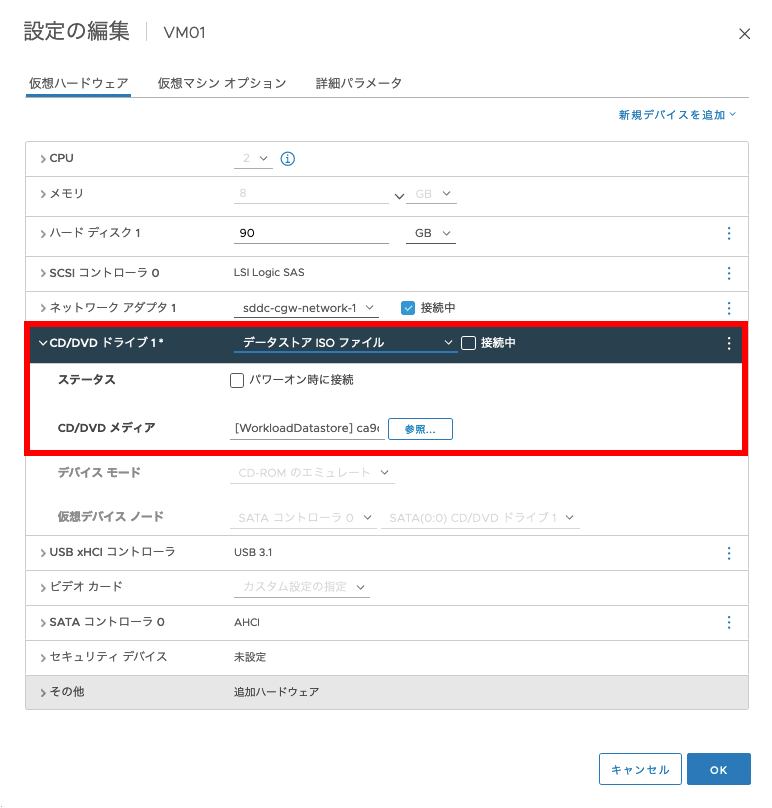Image resolution: width=772 pixels, height=808 pixels.
Task: Open カスタム設定の指定 video card dropdown
Action: pos(302,587)
